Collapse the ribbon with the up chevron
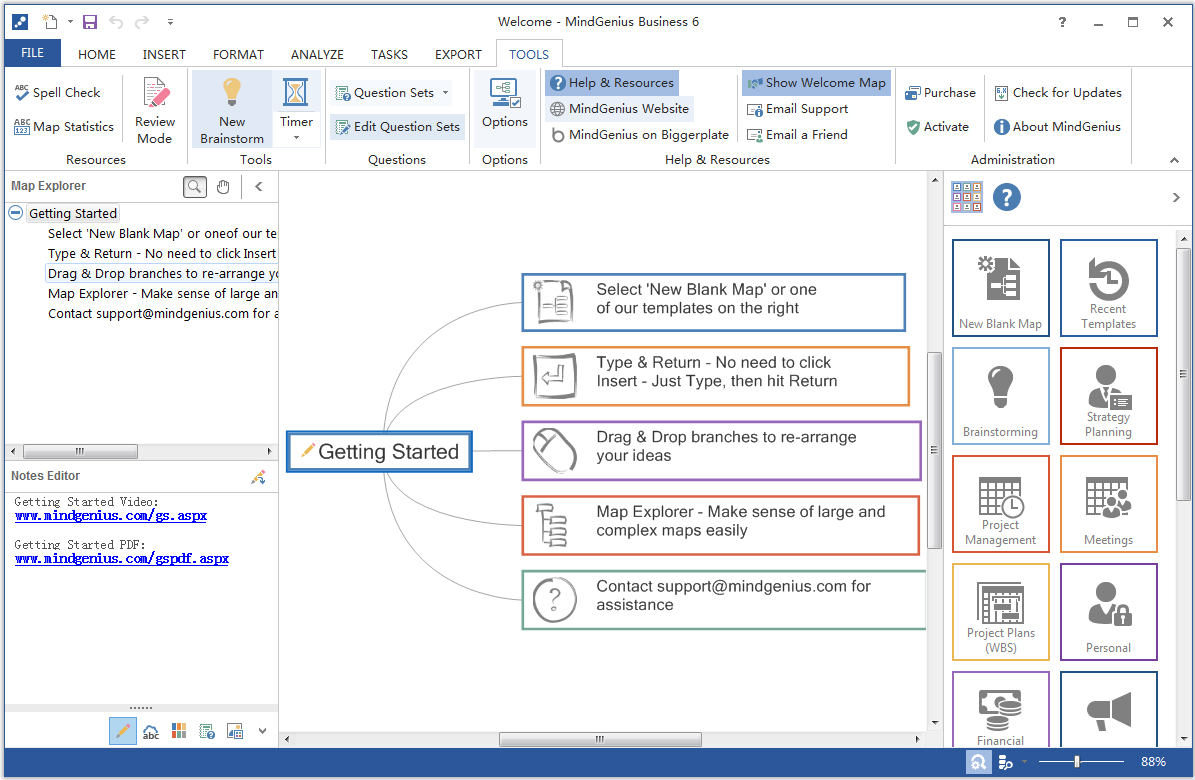This screenshot has width=1195, height=780. [x=1174, y=160]
